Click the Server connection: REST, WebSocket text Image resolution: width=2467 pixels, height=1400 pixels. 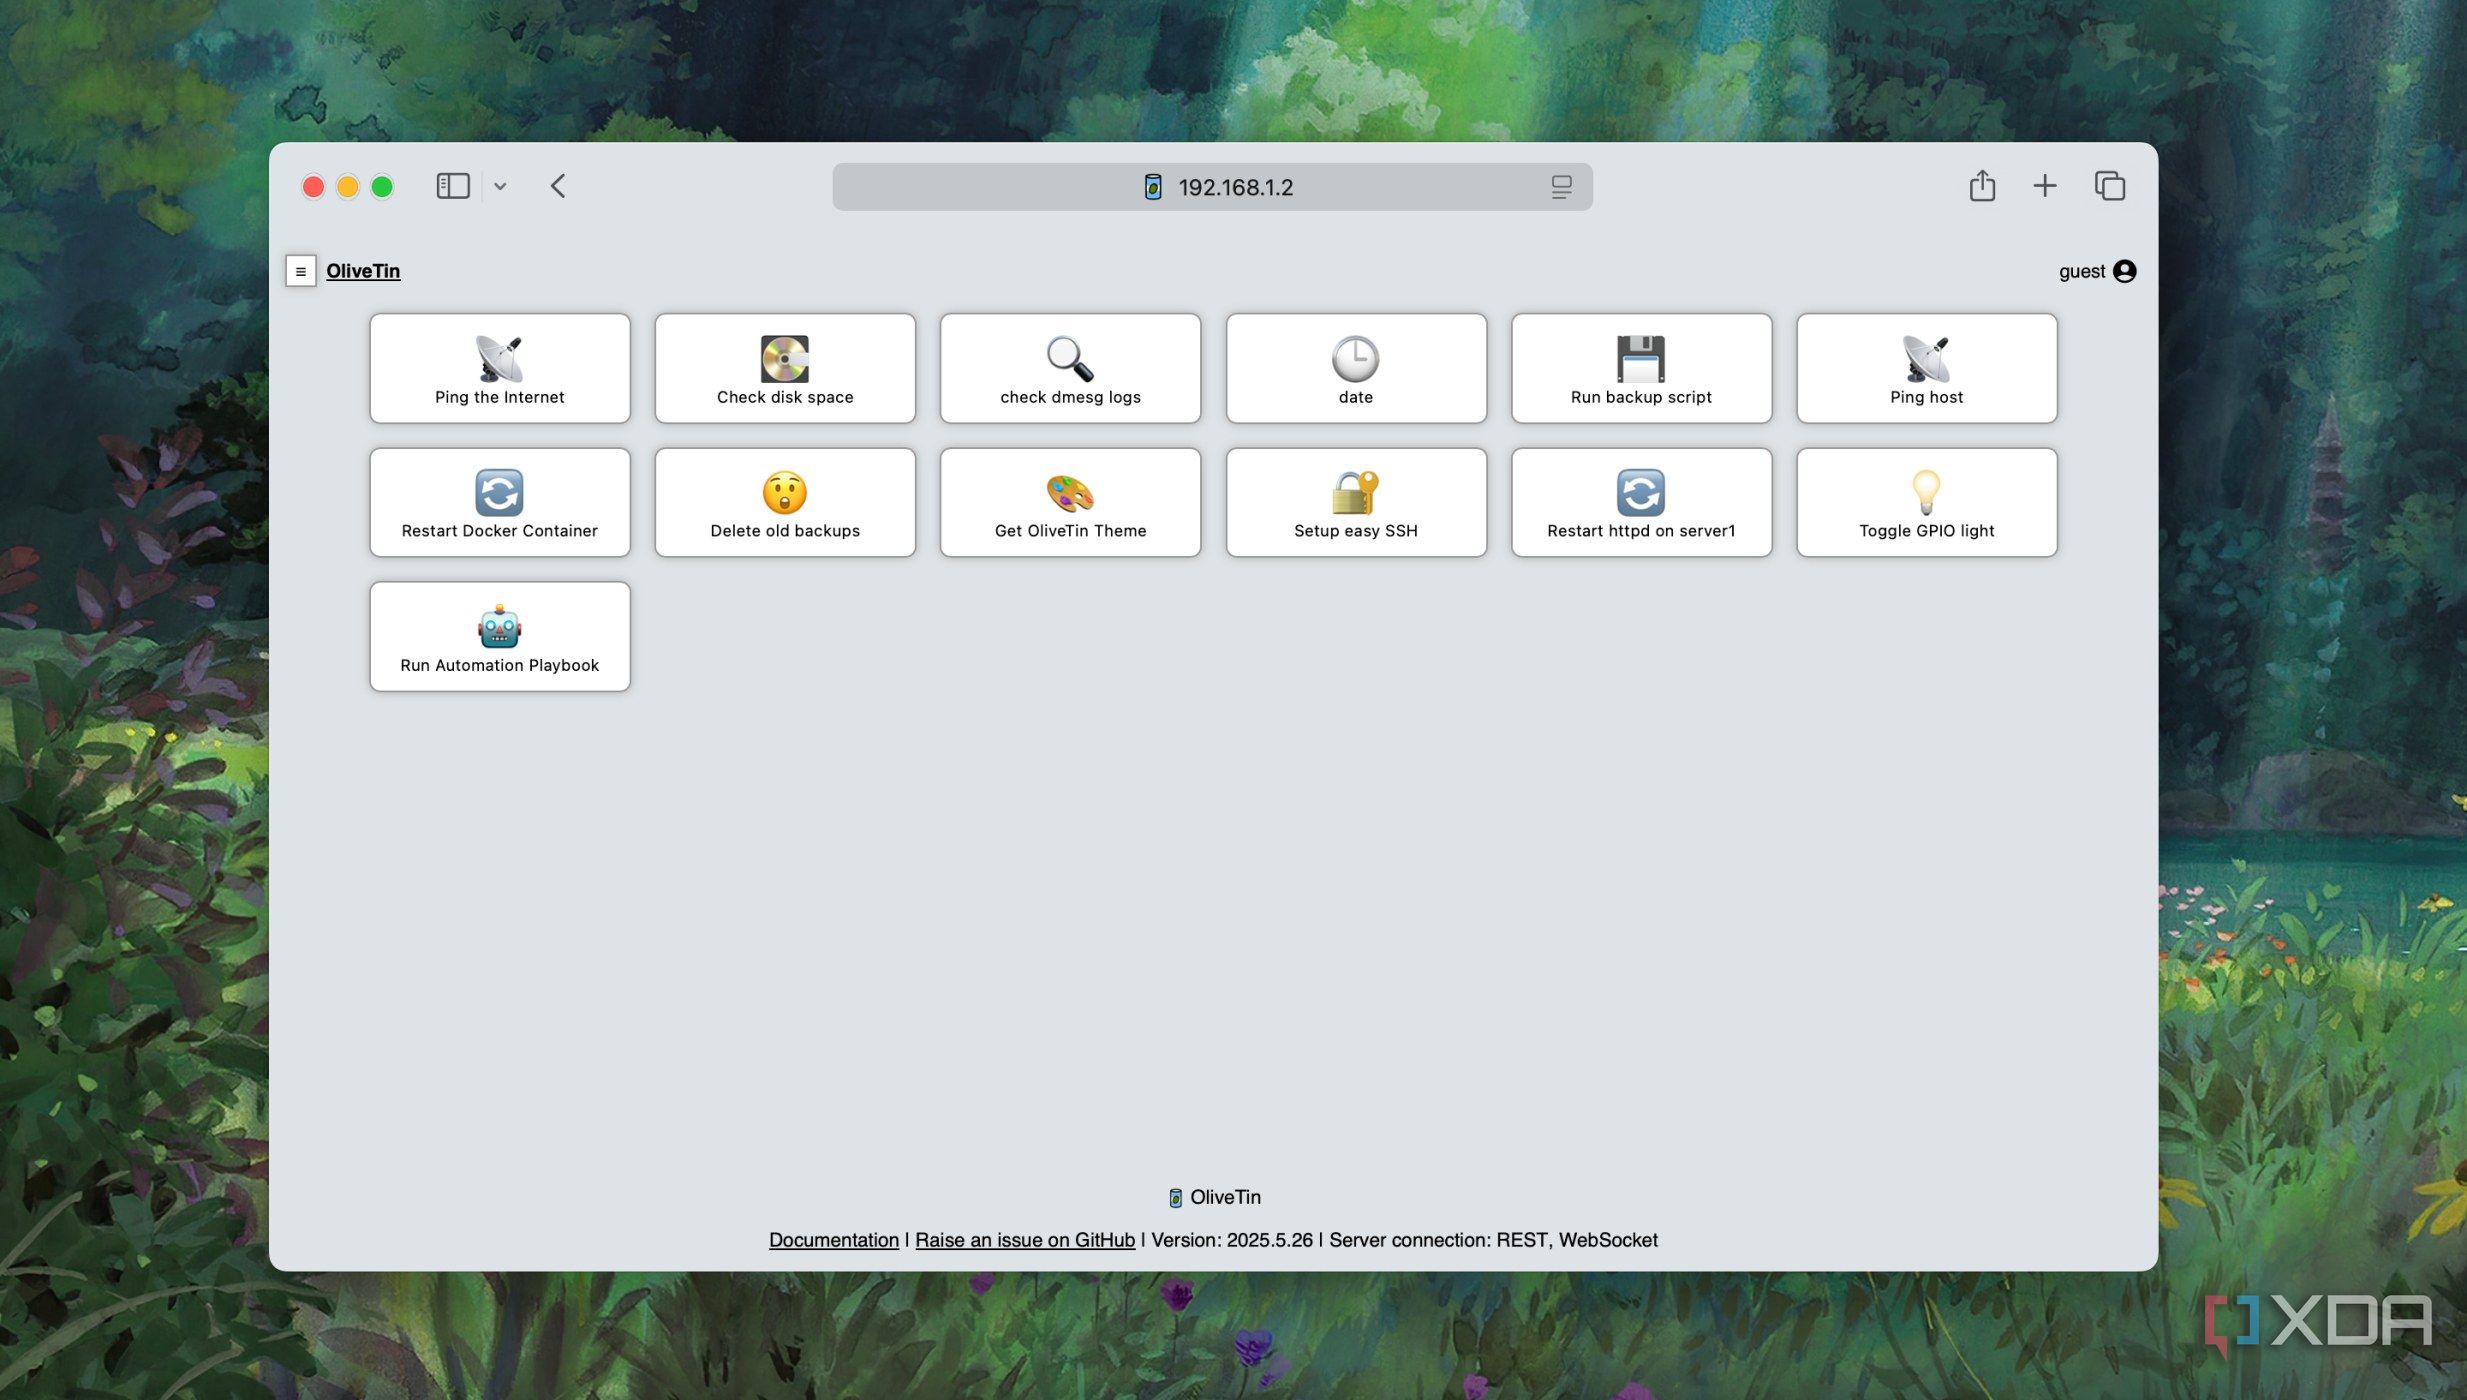point(1492,1240)
